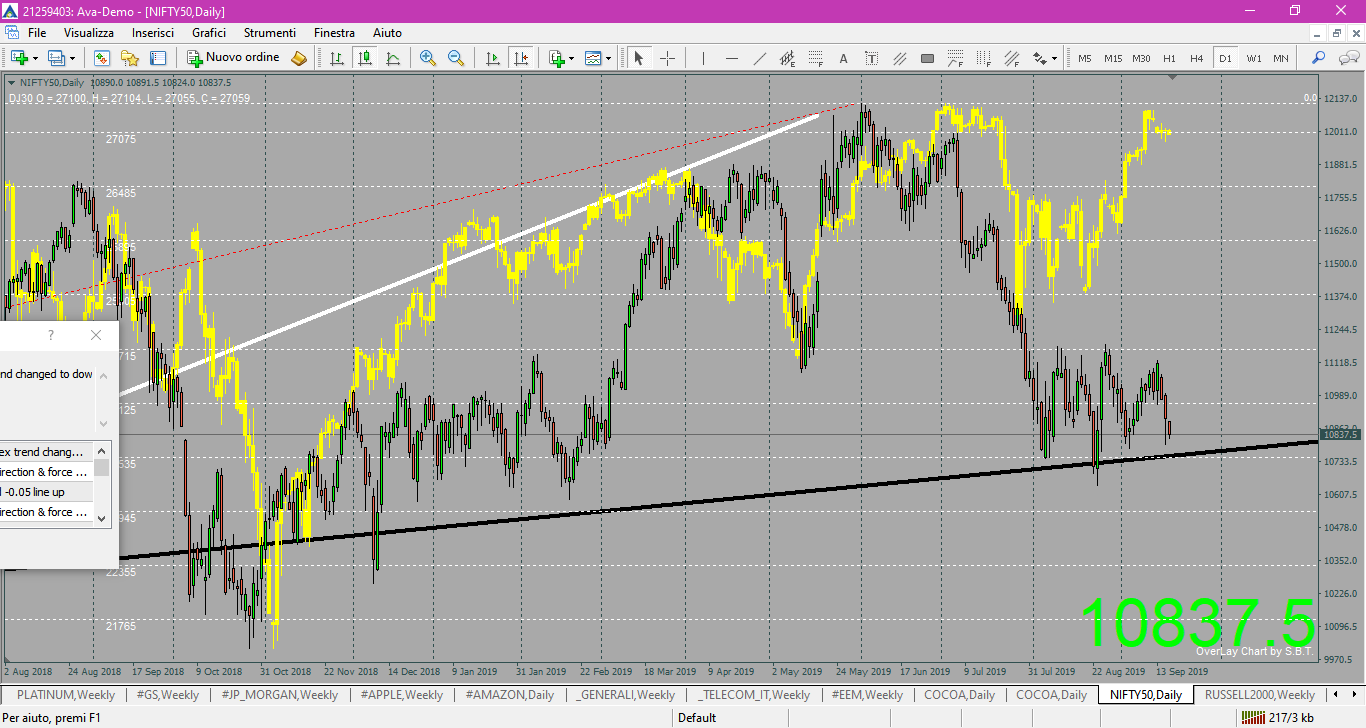Expand the templates dropdown arrow

coord(608,58)
